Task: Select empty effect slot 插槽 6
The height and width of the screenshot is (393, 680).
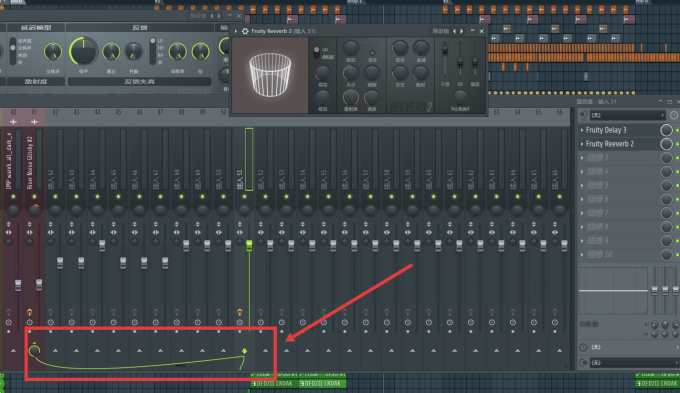Action: 598,199
